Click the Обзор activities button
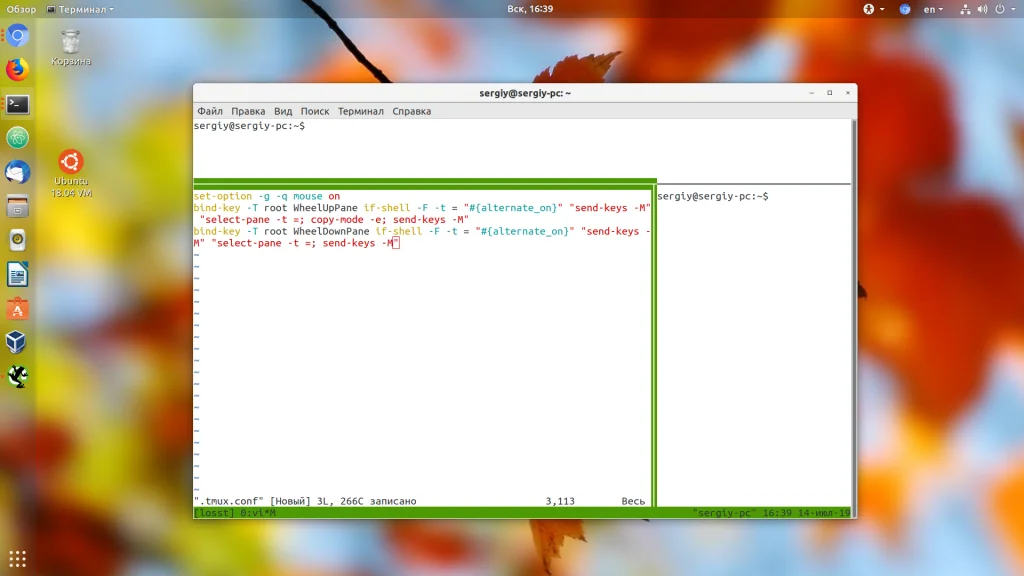Image resolution: width=1024 pixels, height=576 pixels. (22, 9)
